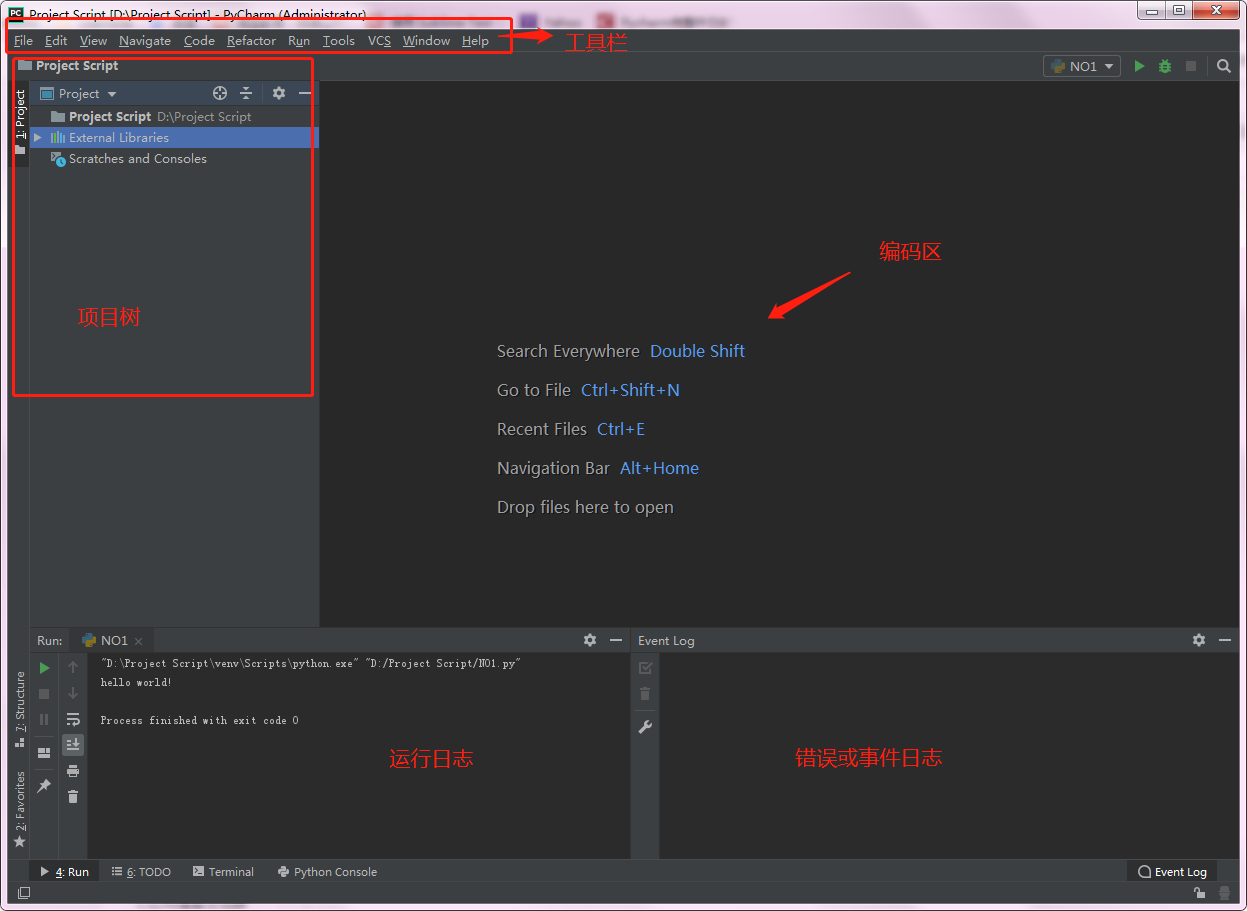Rerun NO1 in Run panel
Image resolution: width=1247 pixels, height=911 pixels.
pos(44,668)
